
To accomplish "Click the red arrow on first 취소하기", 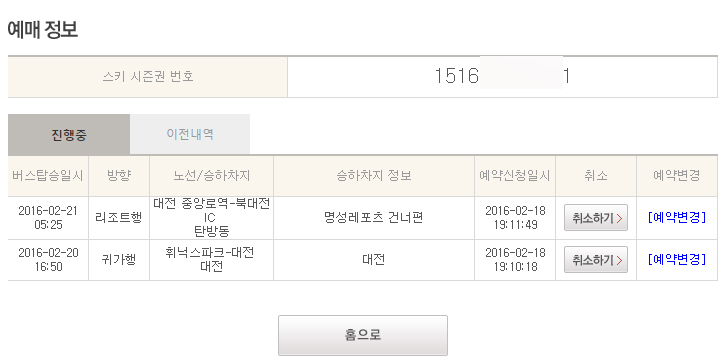I will (x=619, y=218).
